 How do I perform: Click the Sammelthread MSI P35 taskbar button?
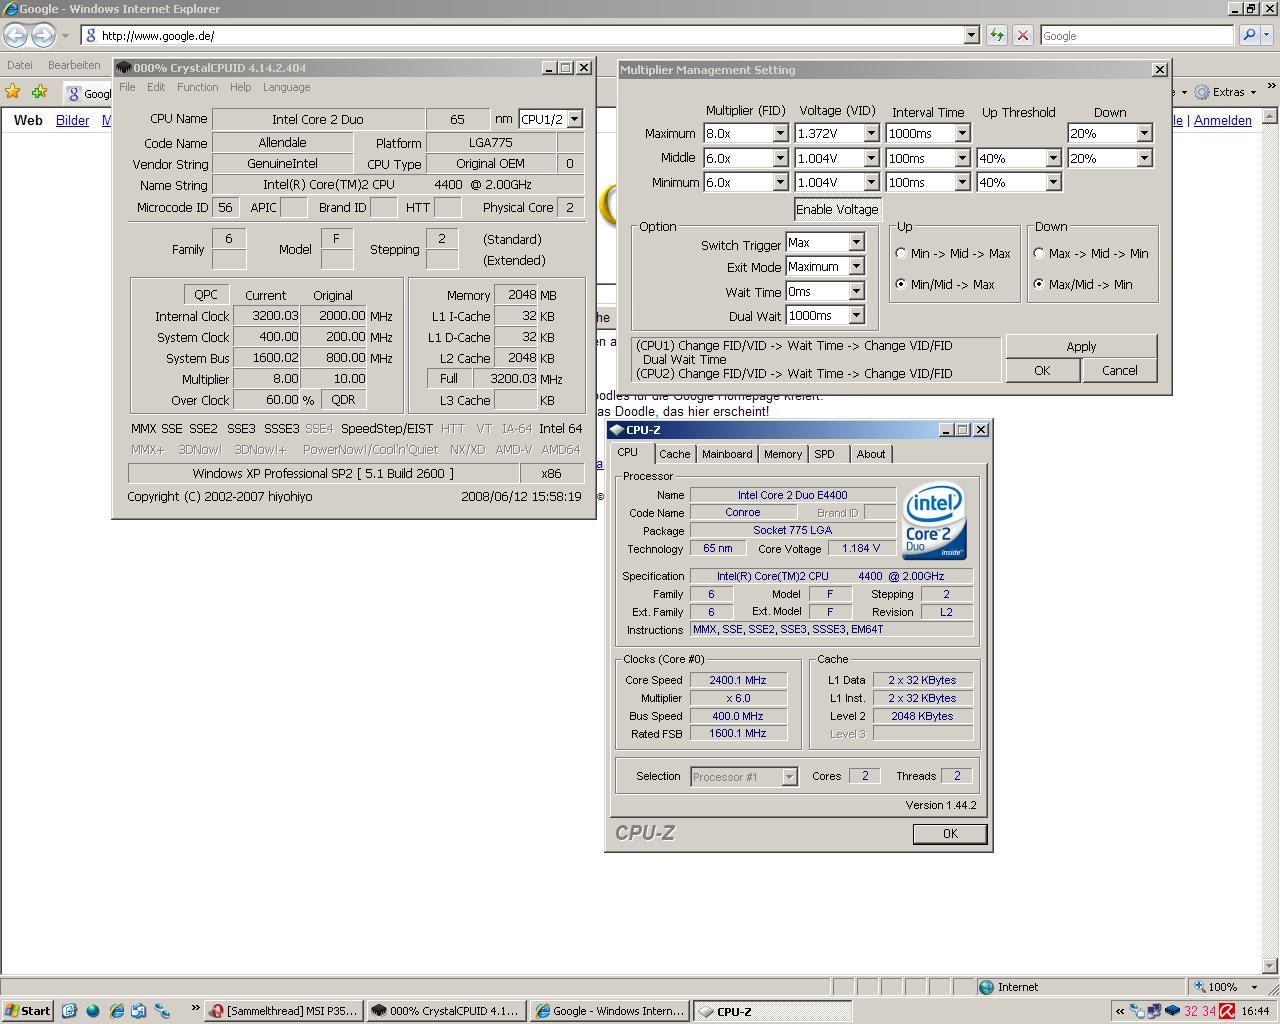click(x=284, y=1011)
